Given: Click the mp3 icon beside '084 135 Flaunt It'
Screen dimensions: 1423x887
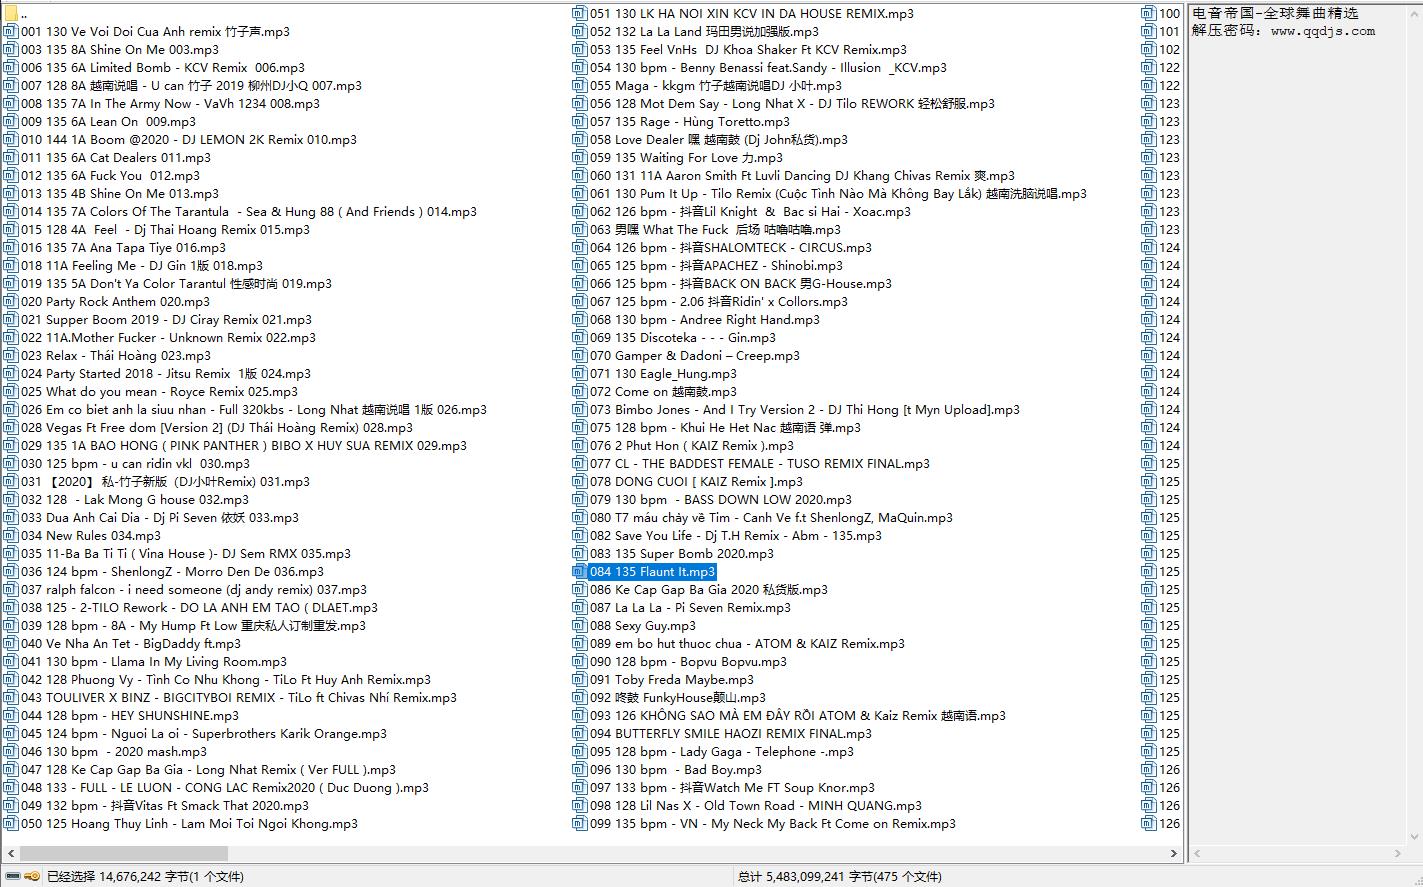Looking at the screenshot, I should click(x=579, y=572).
